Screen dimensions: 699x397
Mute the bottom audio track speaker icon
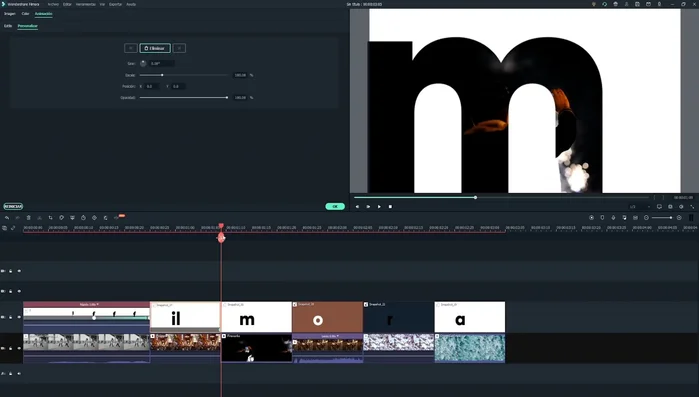click(x=19, y=373)
